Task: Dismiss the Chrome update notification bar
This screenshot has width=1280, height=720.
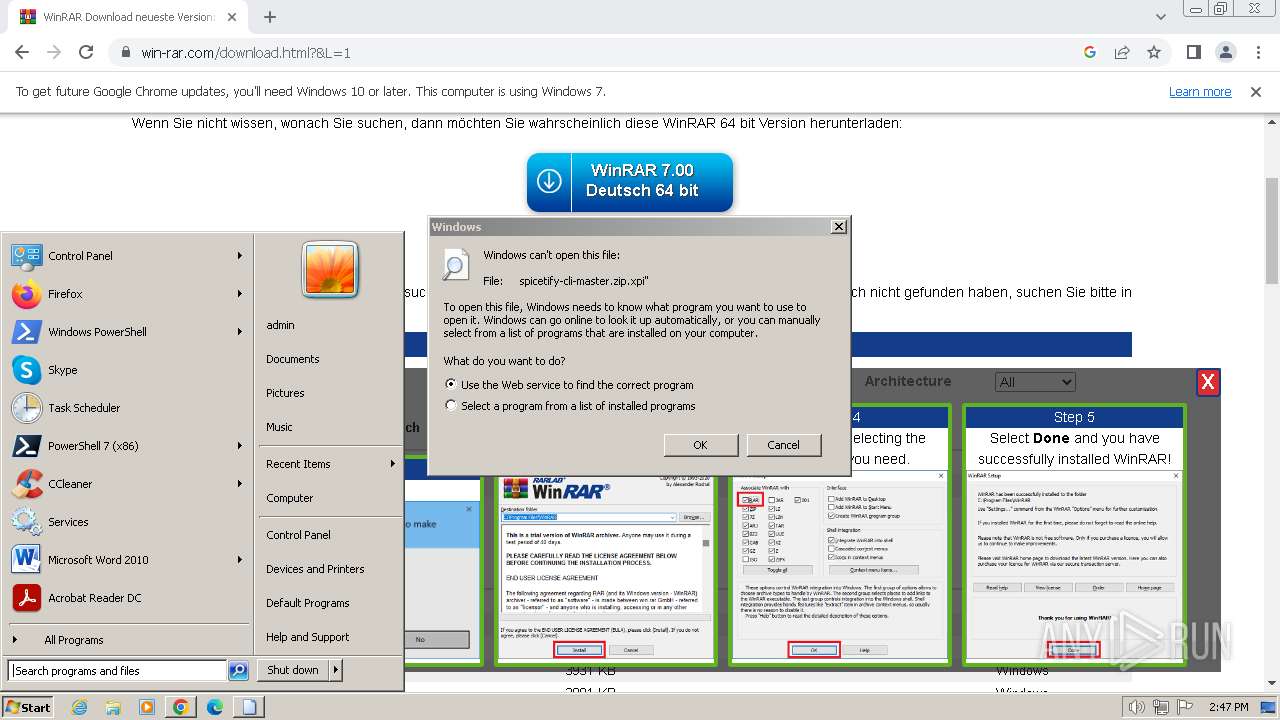Action: click(x=1256, y=92)
